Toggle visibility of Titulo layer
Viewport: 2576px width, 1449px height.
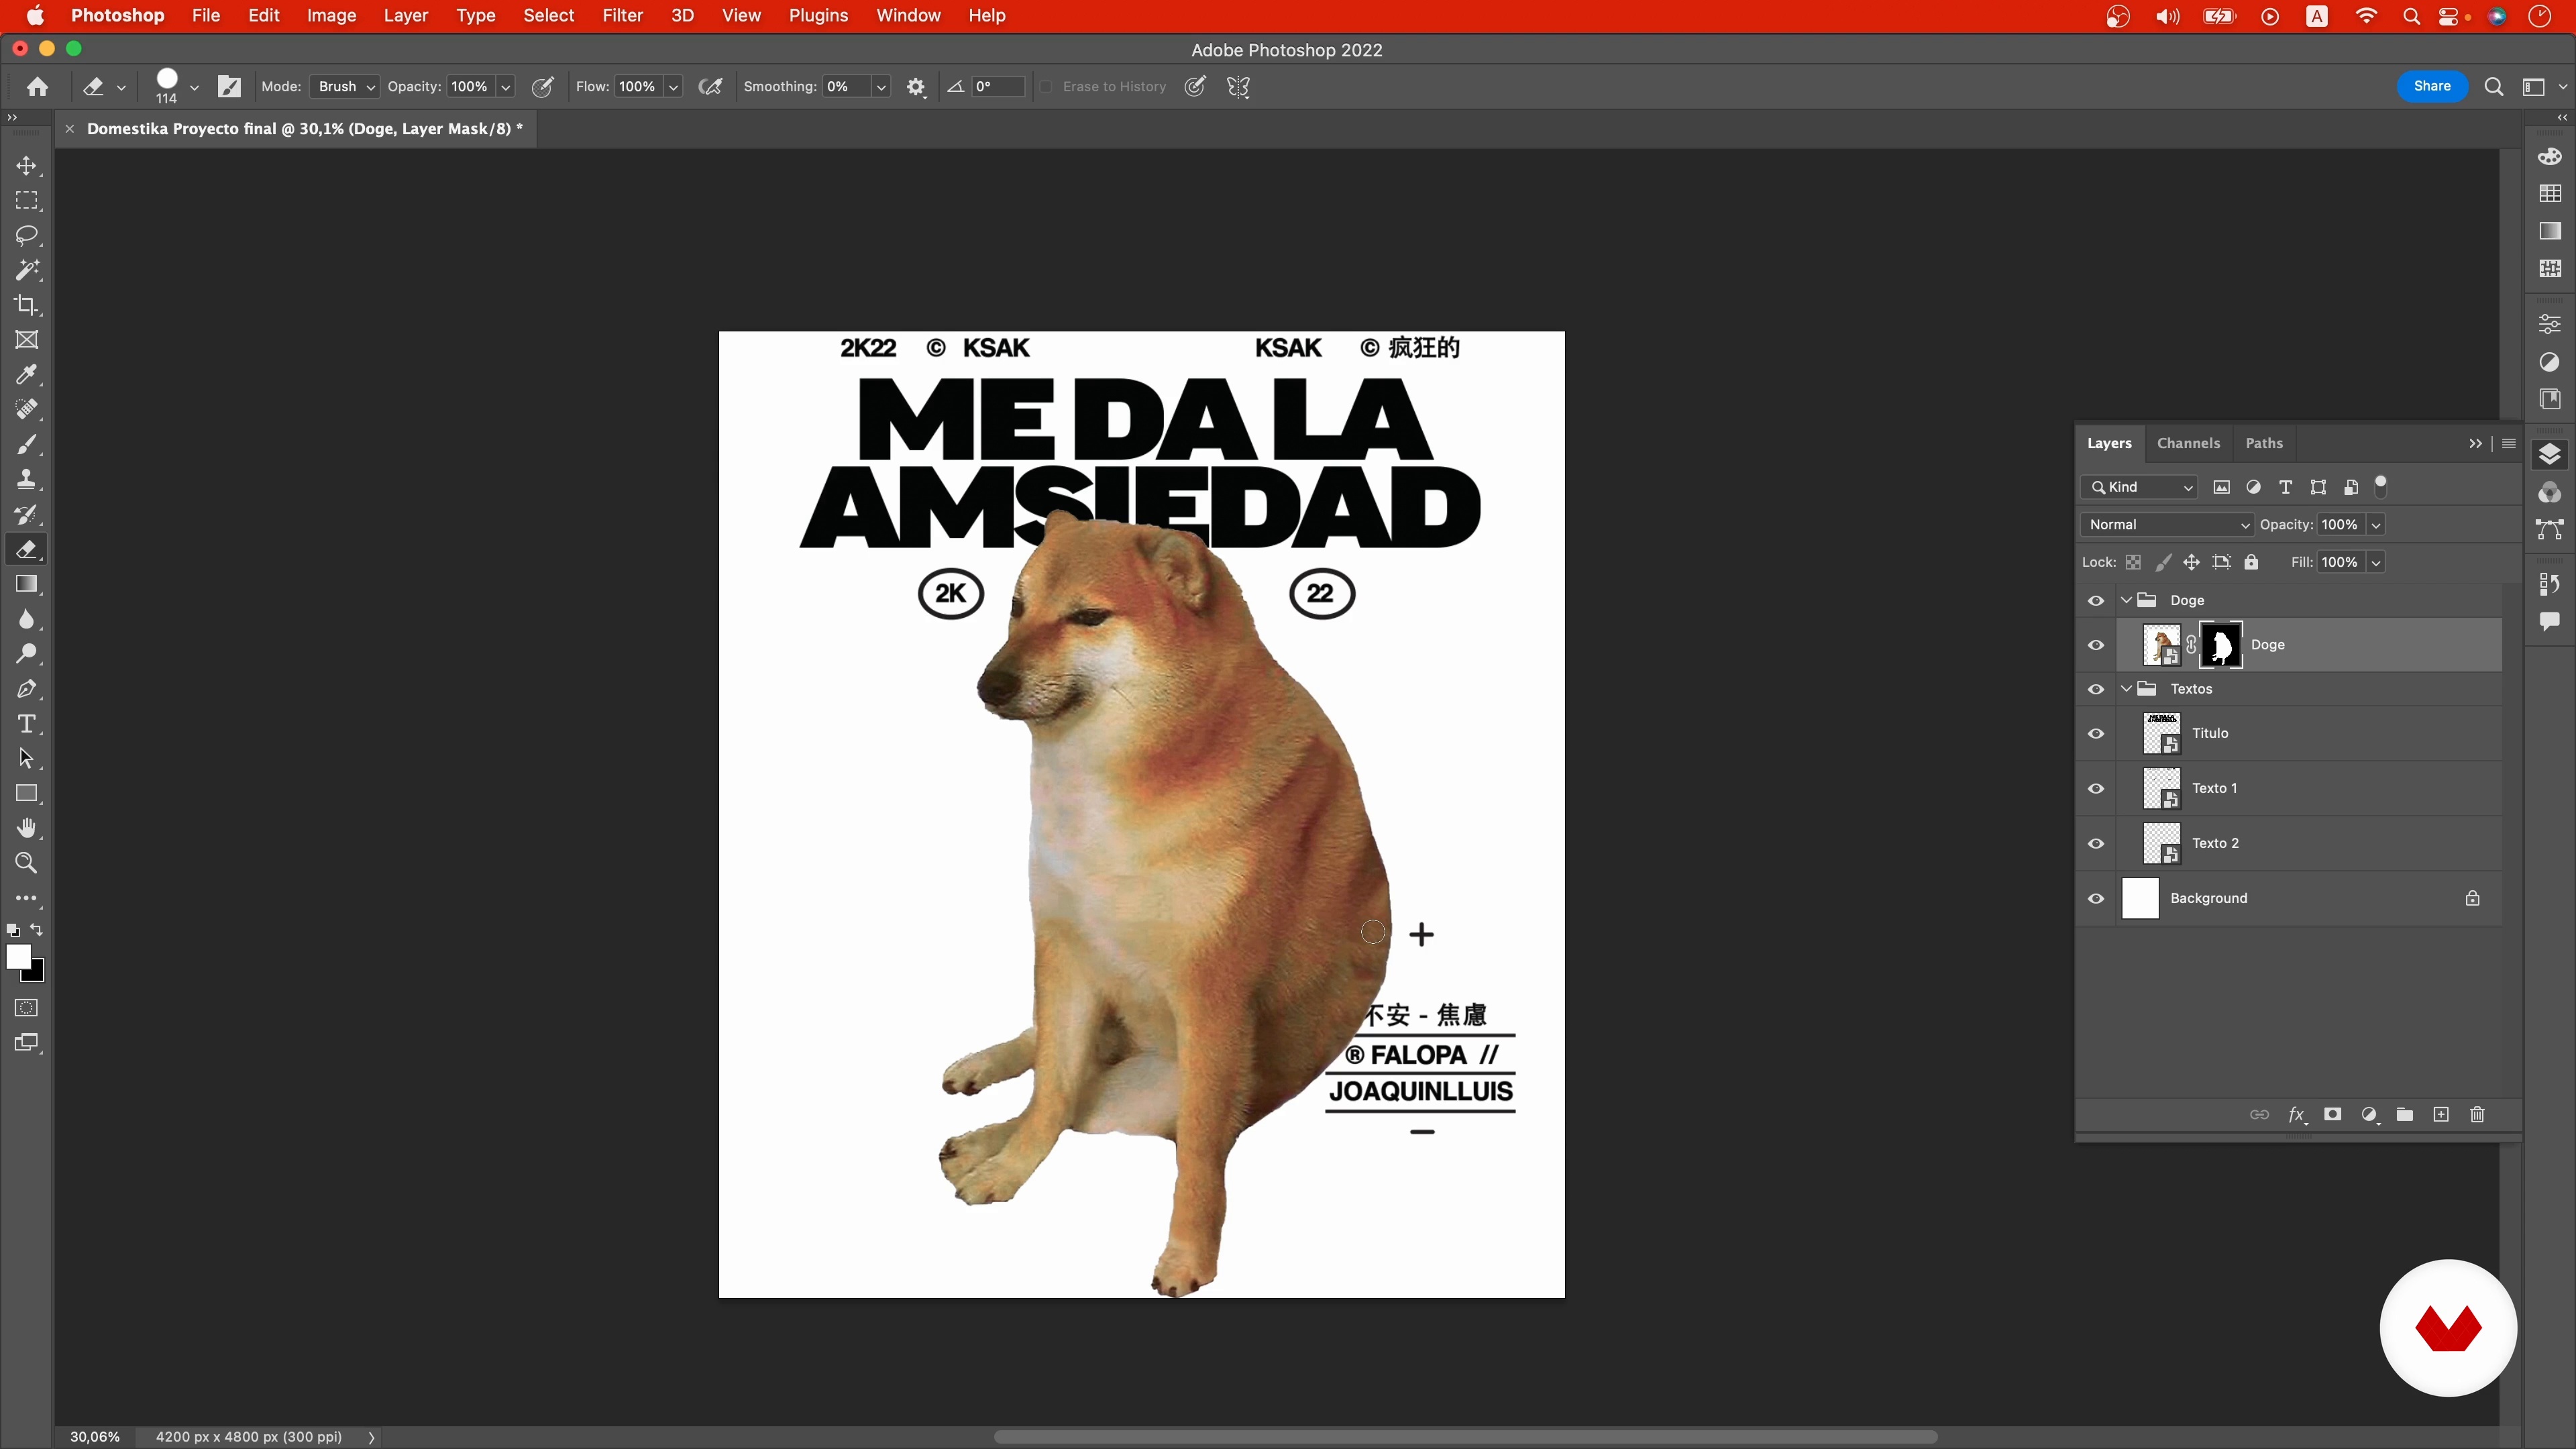pyautogui.click(x=2096, y=733)
